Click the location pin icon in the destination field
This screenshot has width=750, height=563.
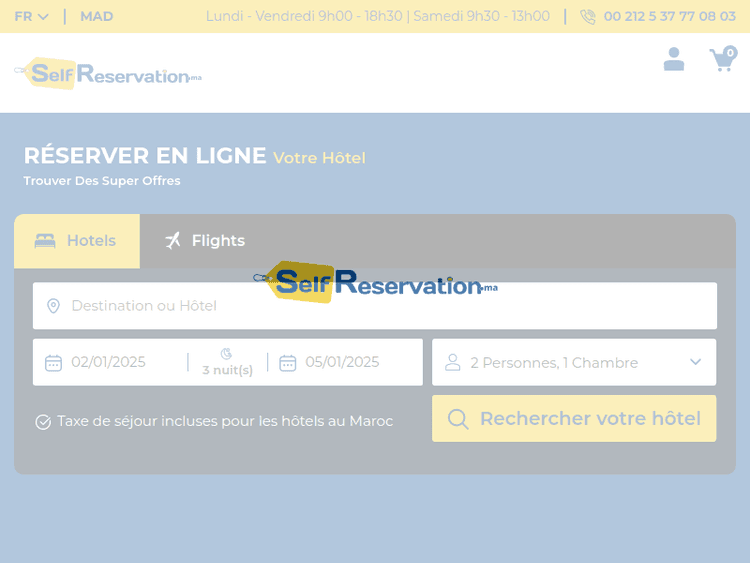tap(54, 306)
